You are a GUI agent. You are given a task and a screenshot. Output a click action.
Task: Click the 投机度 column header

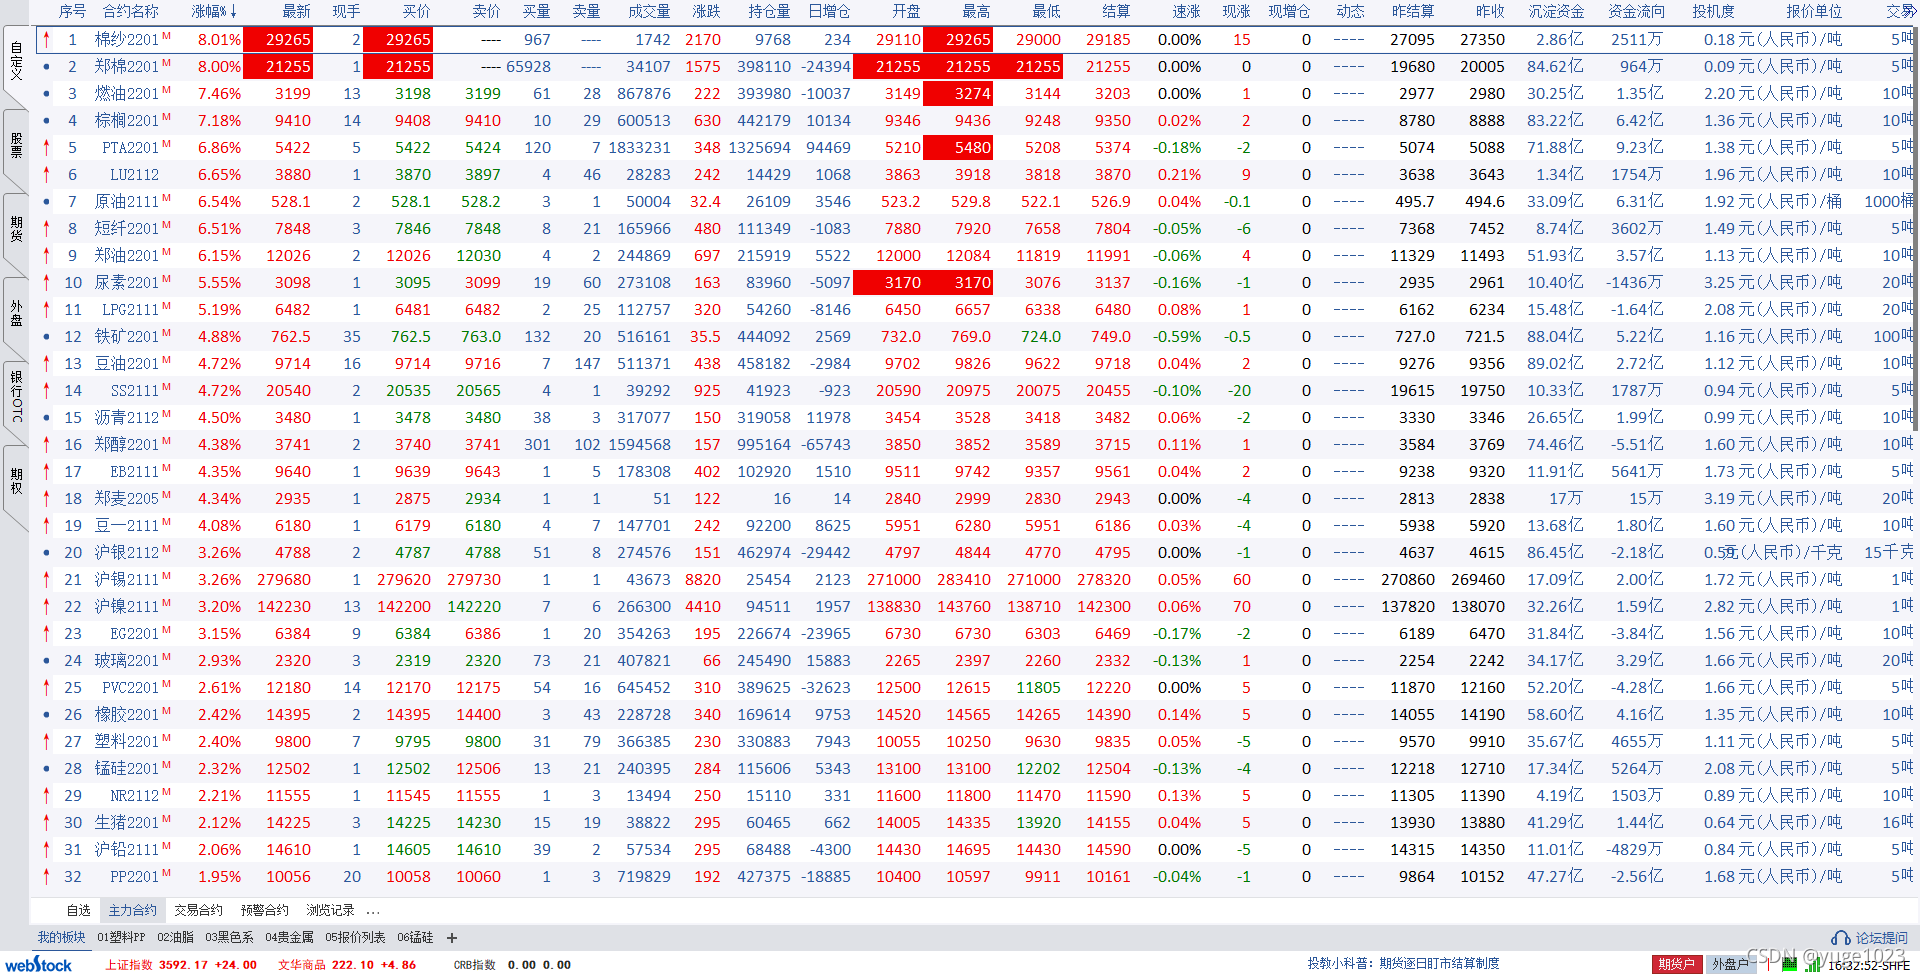[1713, 12]
